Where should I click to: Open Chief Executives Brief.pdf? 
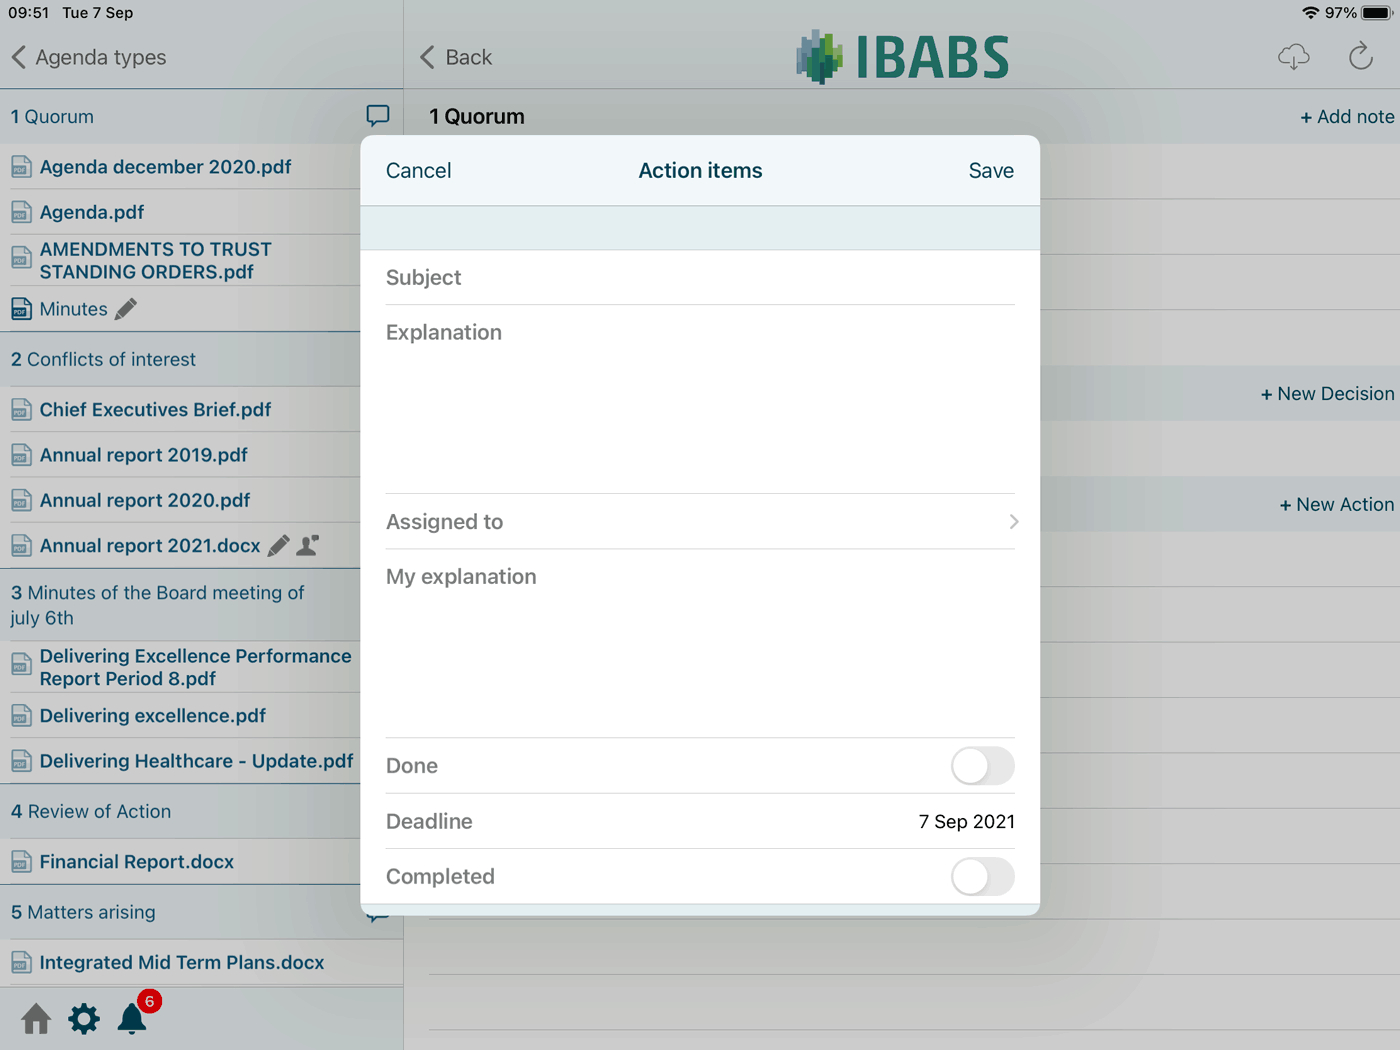click(x=155, y=409)
